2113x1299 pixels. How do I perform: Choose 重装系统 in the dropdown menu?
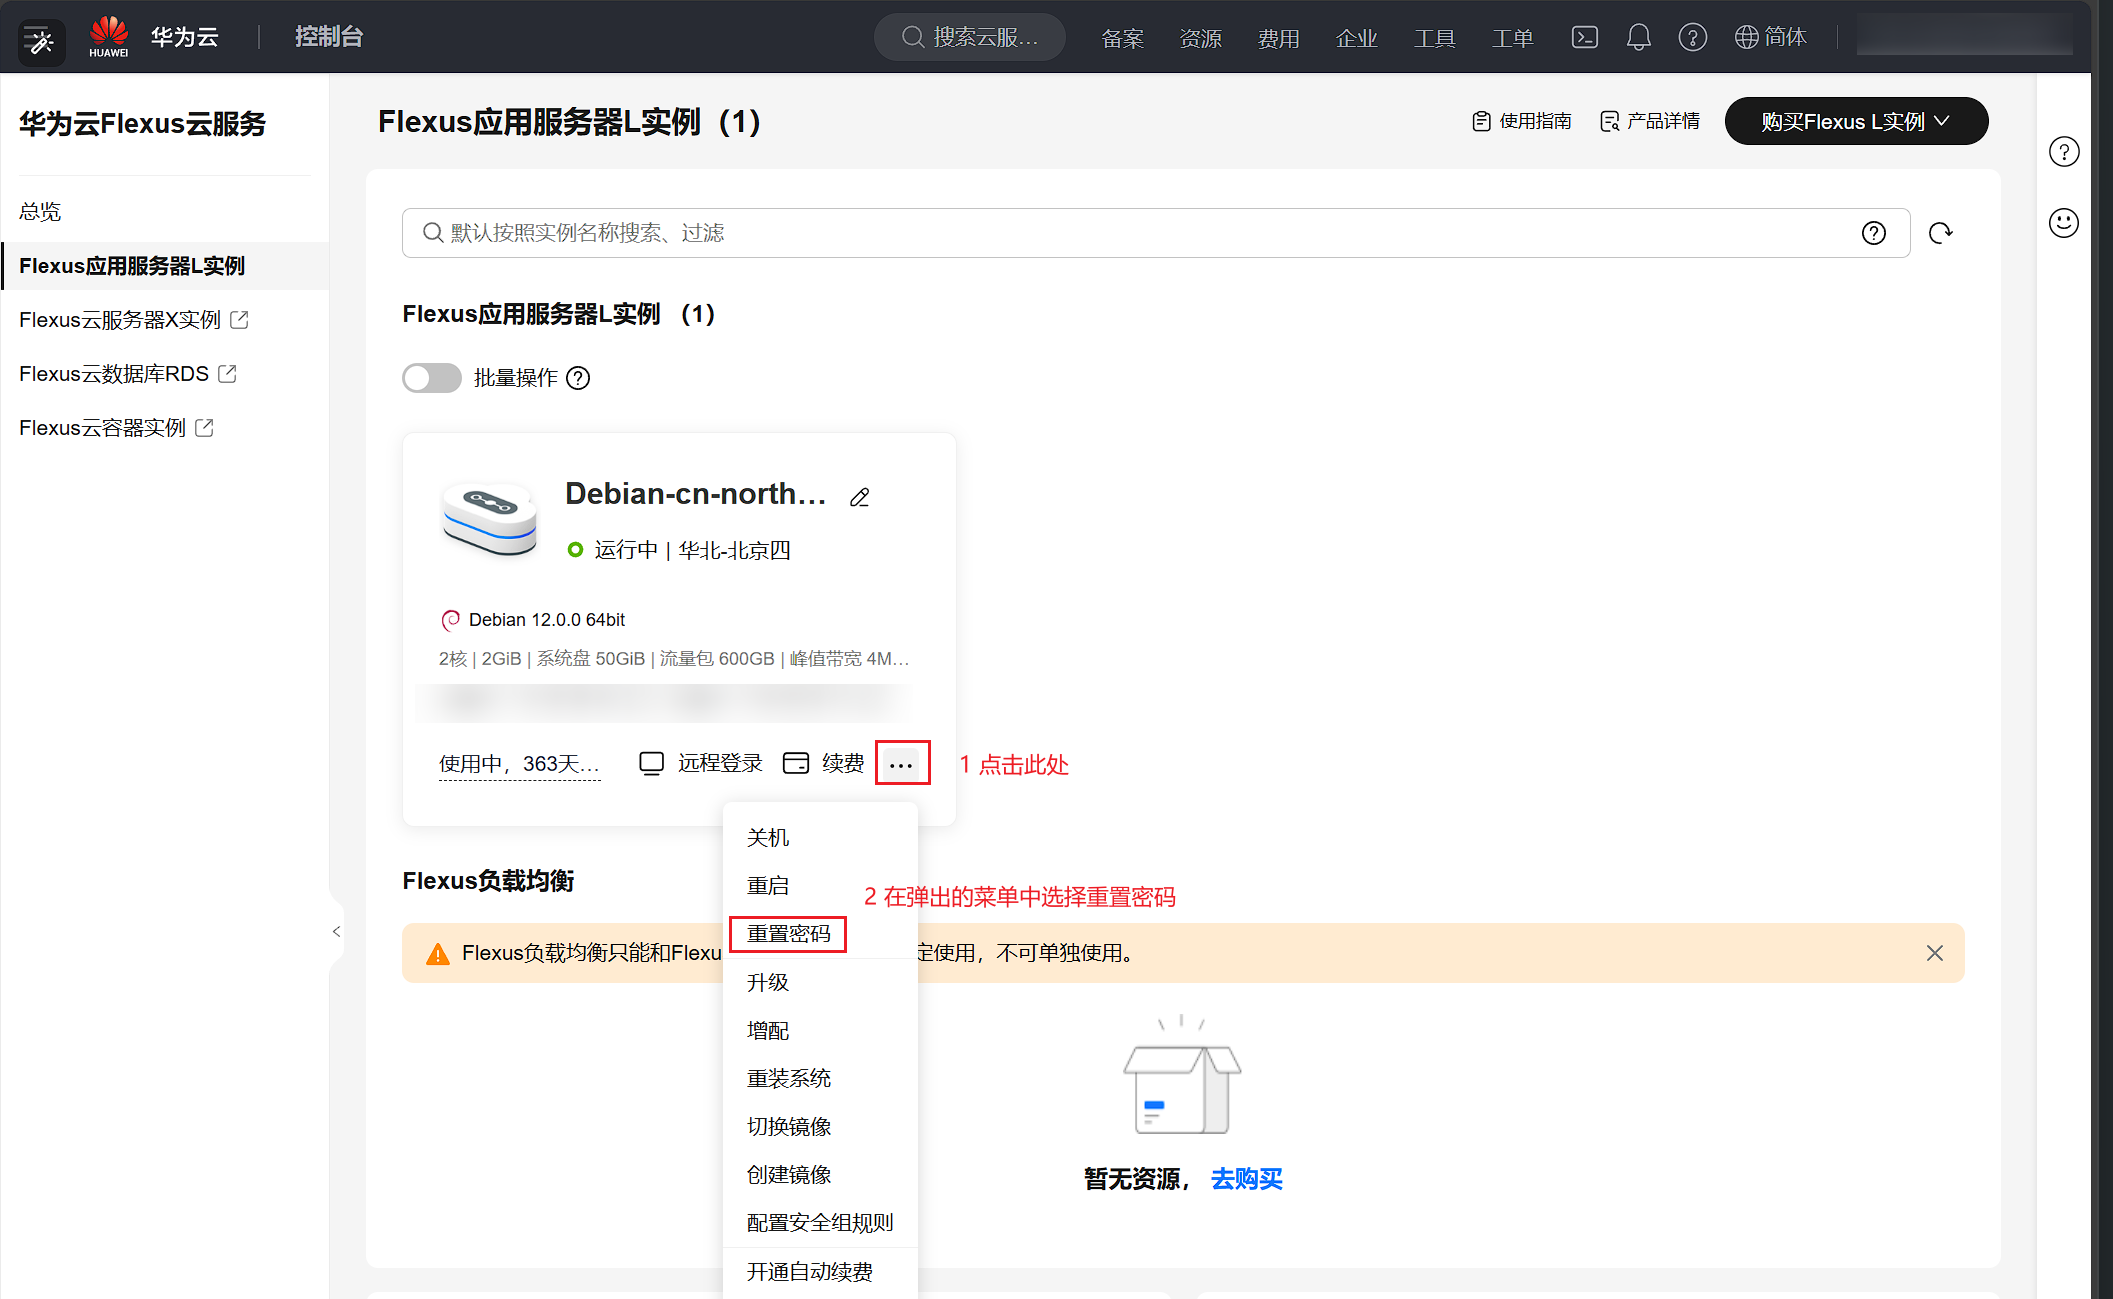pos(788,1078)
